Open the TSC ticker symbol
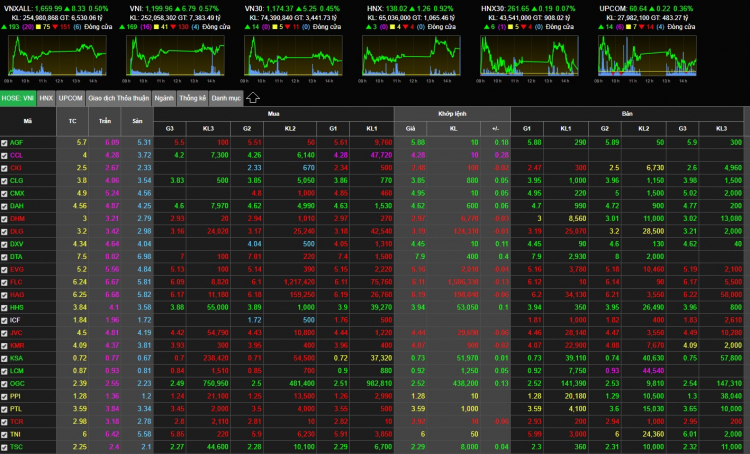Screen dimensions: 750x454 17,445
